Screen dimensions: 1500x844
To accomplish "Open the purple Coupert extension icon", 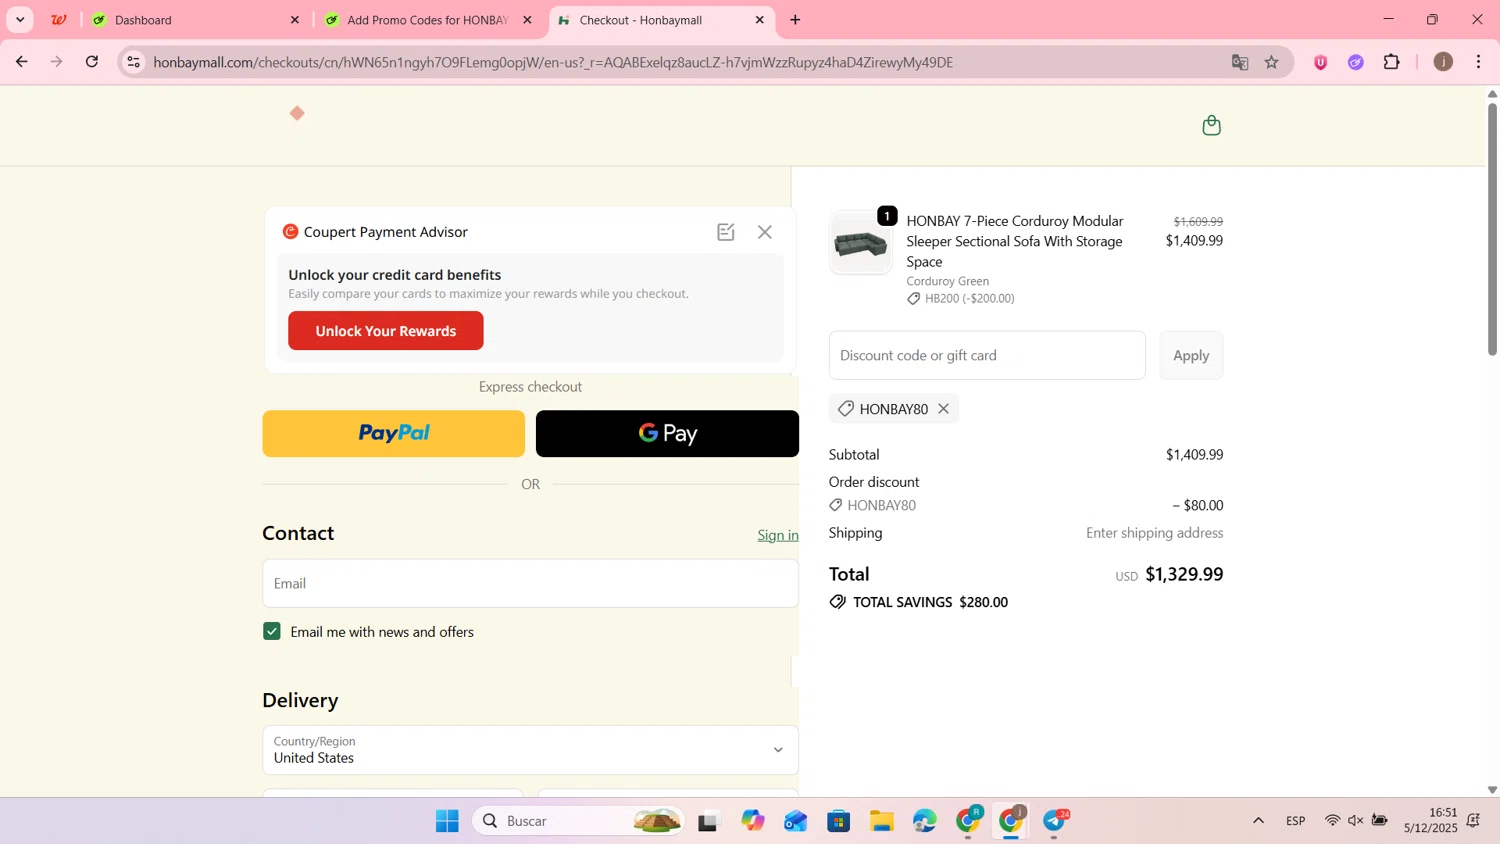I will pyautogui.click(x=1356, y=62).
